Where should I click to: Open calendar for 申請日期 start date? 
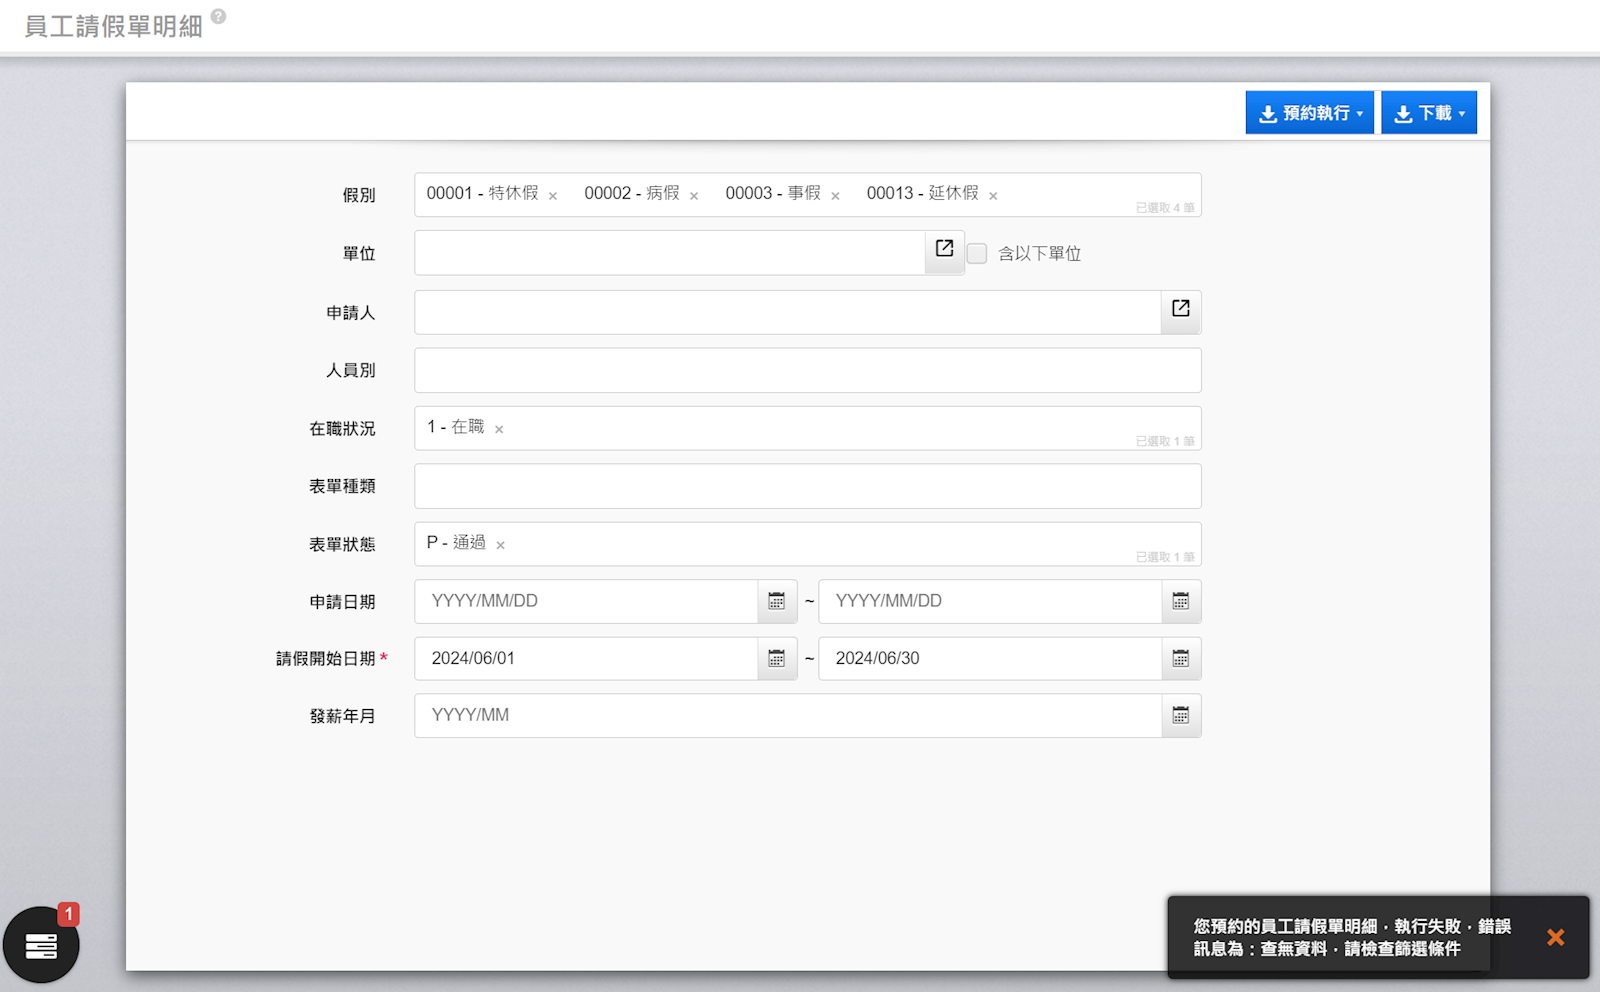[x=776, y=602]
